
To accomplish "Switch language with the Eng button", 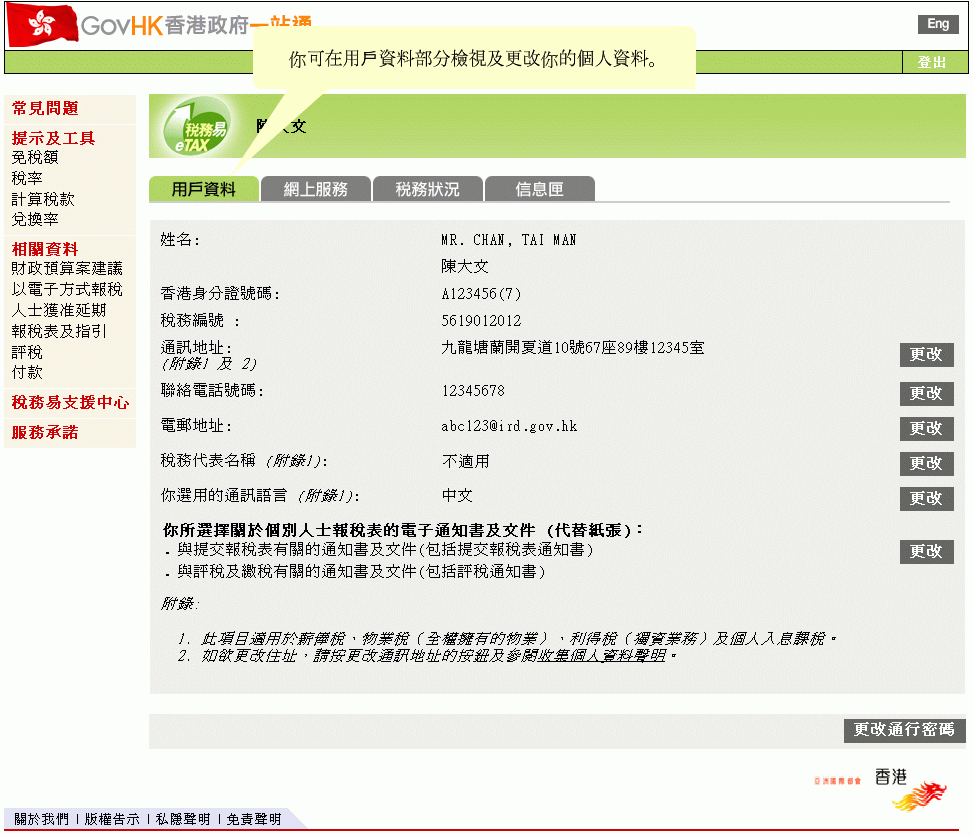I will 937,24.
